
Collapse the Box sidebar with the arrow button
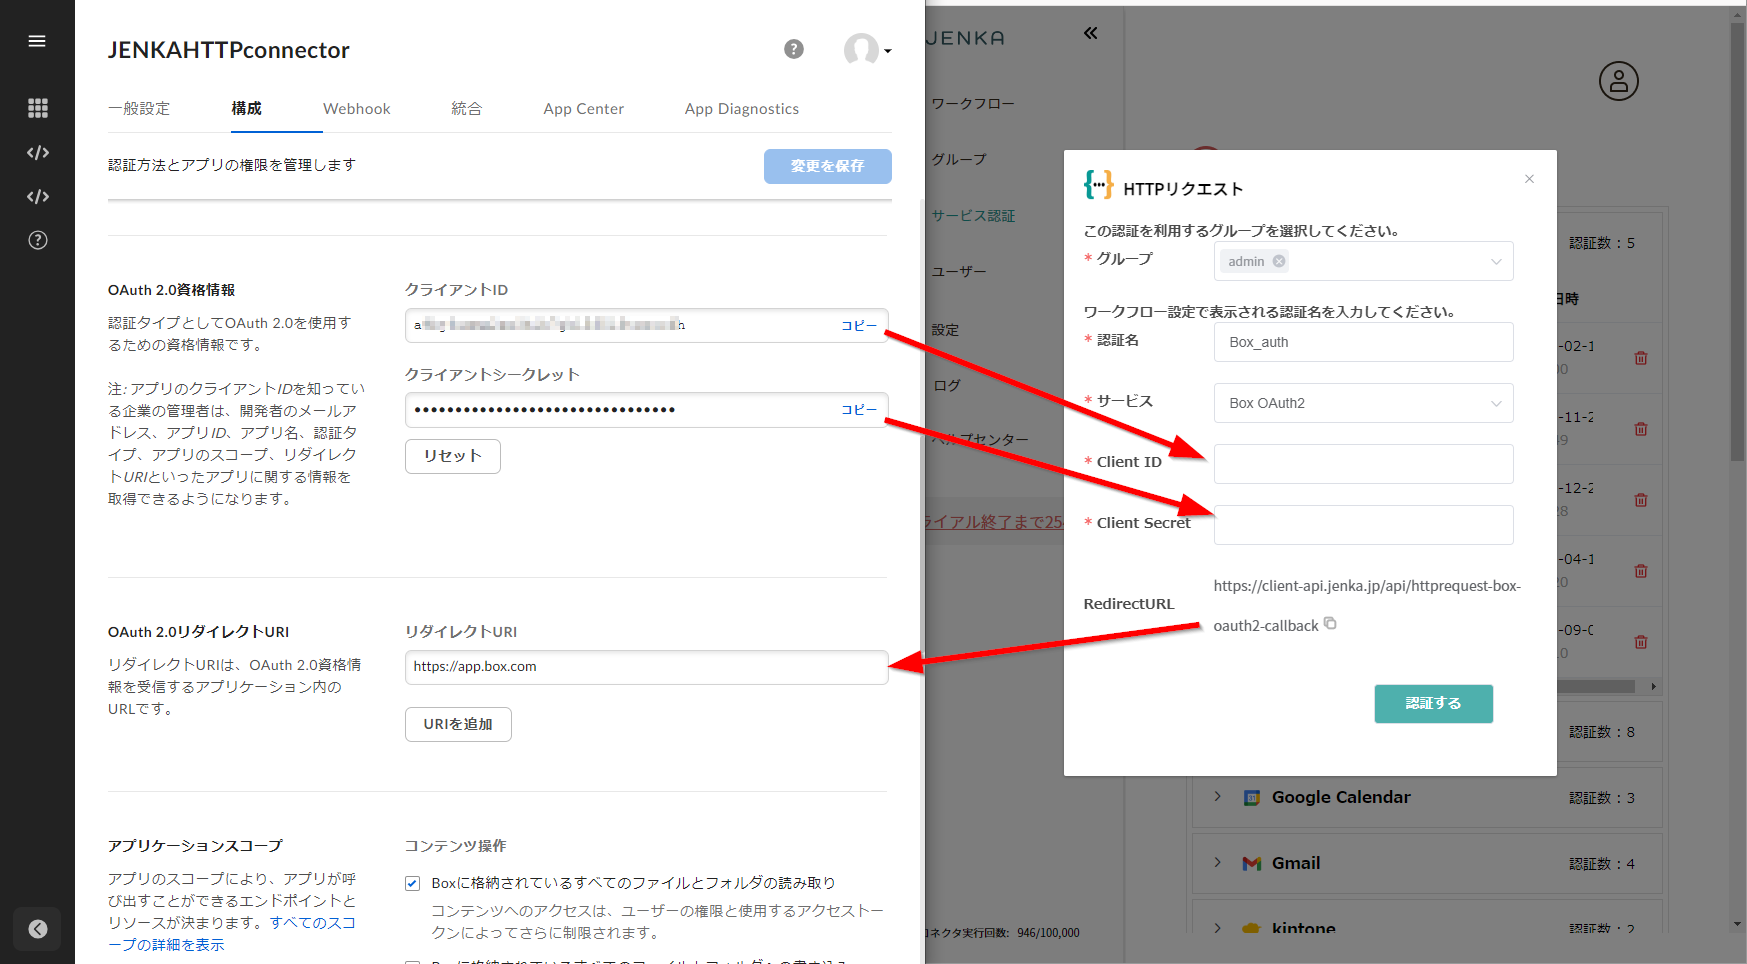point(38,929)
